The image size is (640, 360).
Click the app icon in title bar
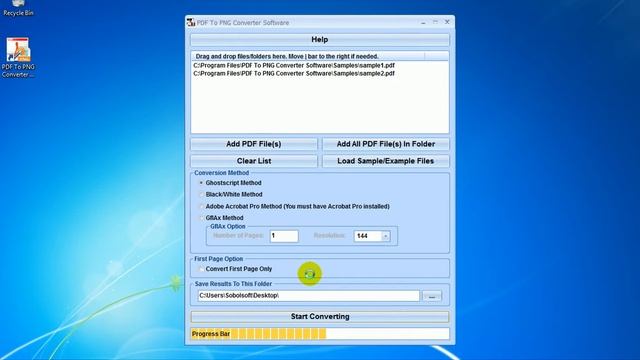point(191,22)
